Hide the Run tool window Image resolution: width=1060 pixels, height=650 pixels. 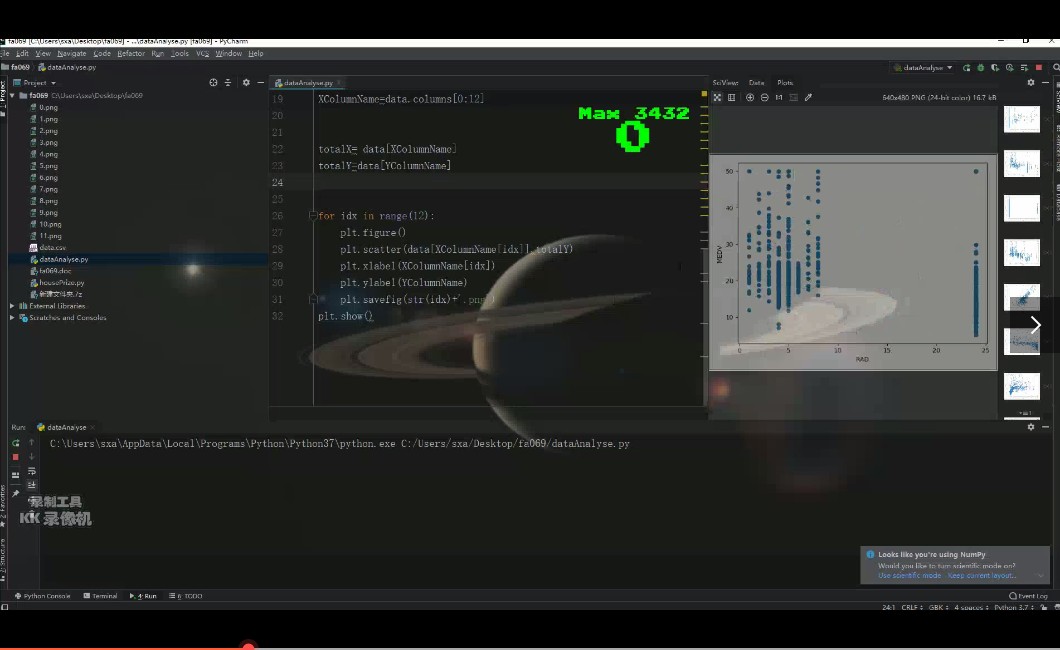point(1046,427)
